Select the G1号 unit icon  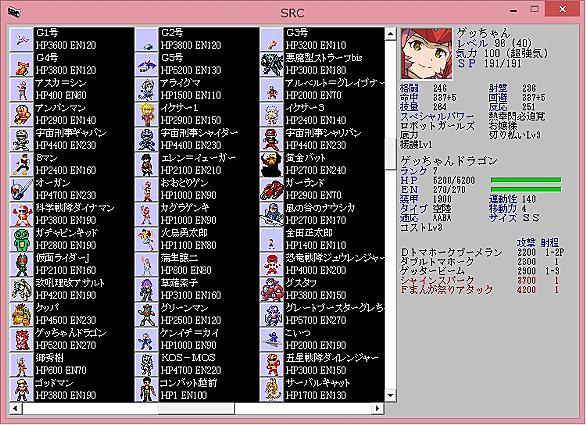(21, 39)
